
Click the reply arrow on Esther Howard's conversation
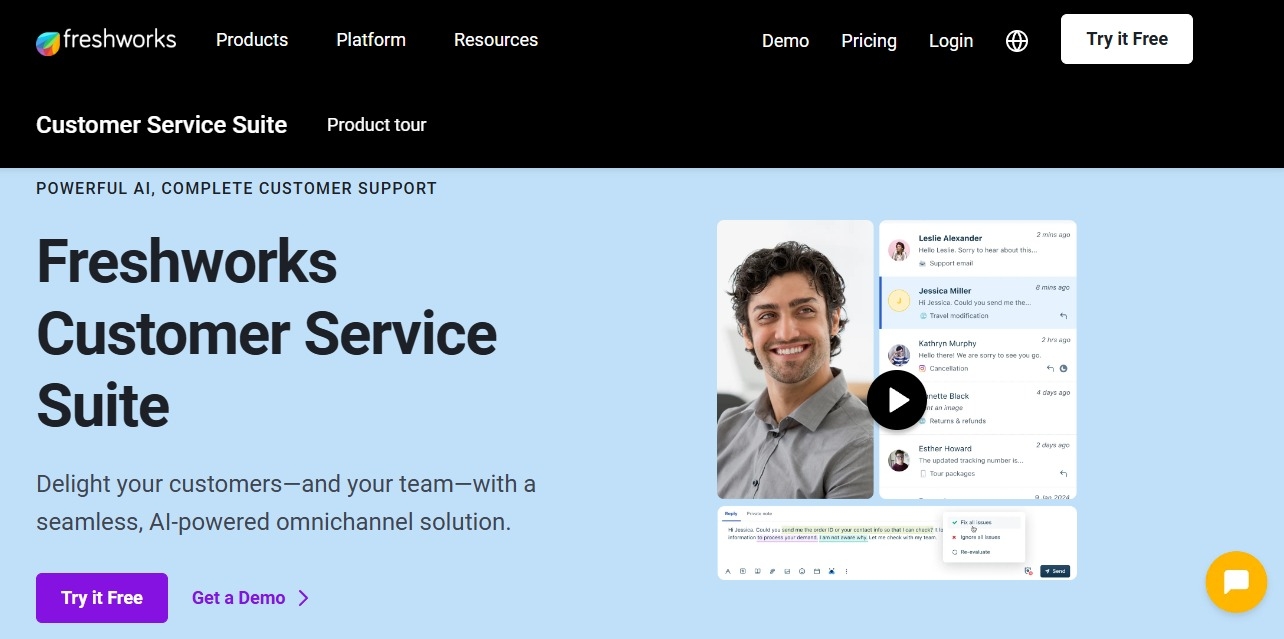point(1064,473)
